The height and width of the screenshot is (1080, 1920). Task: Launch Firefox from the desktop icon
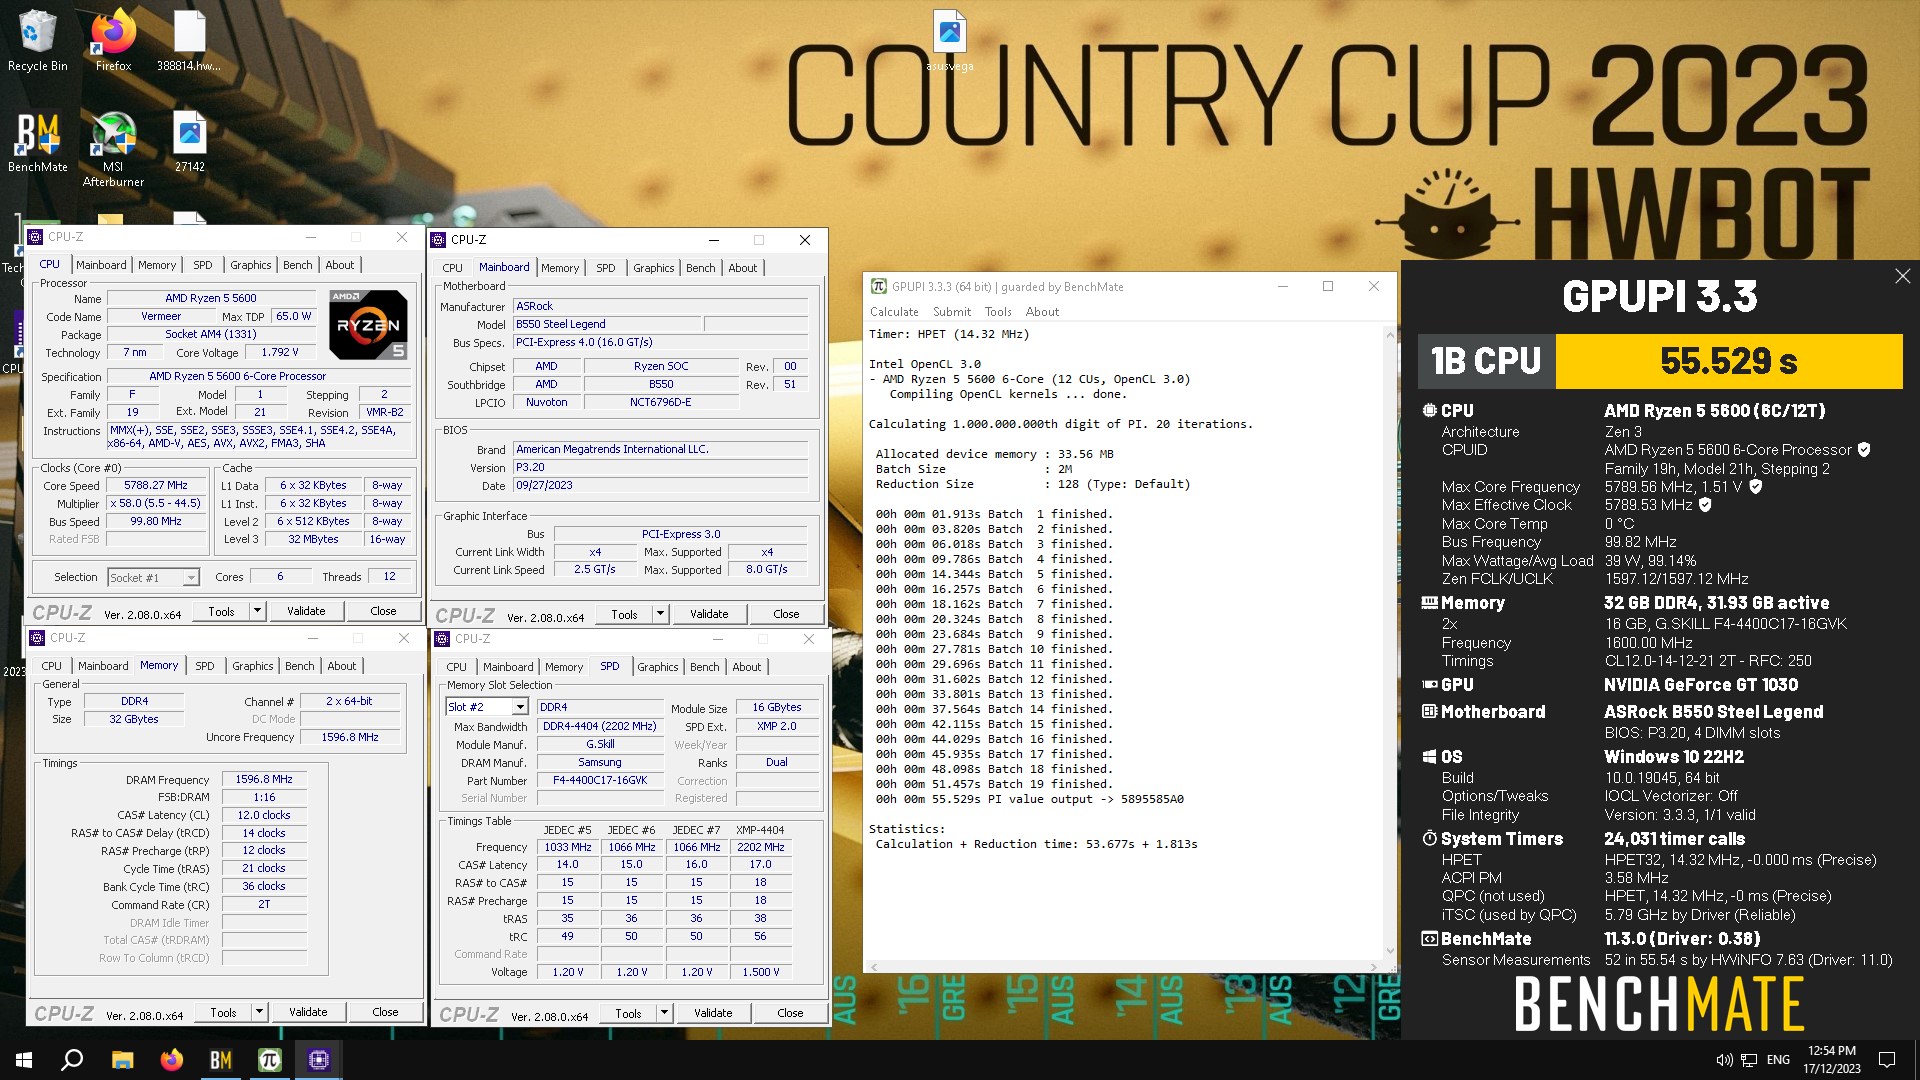click(113, 40)
